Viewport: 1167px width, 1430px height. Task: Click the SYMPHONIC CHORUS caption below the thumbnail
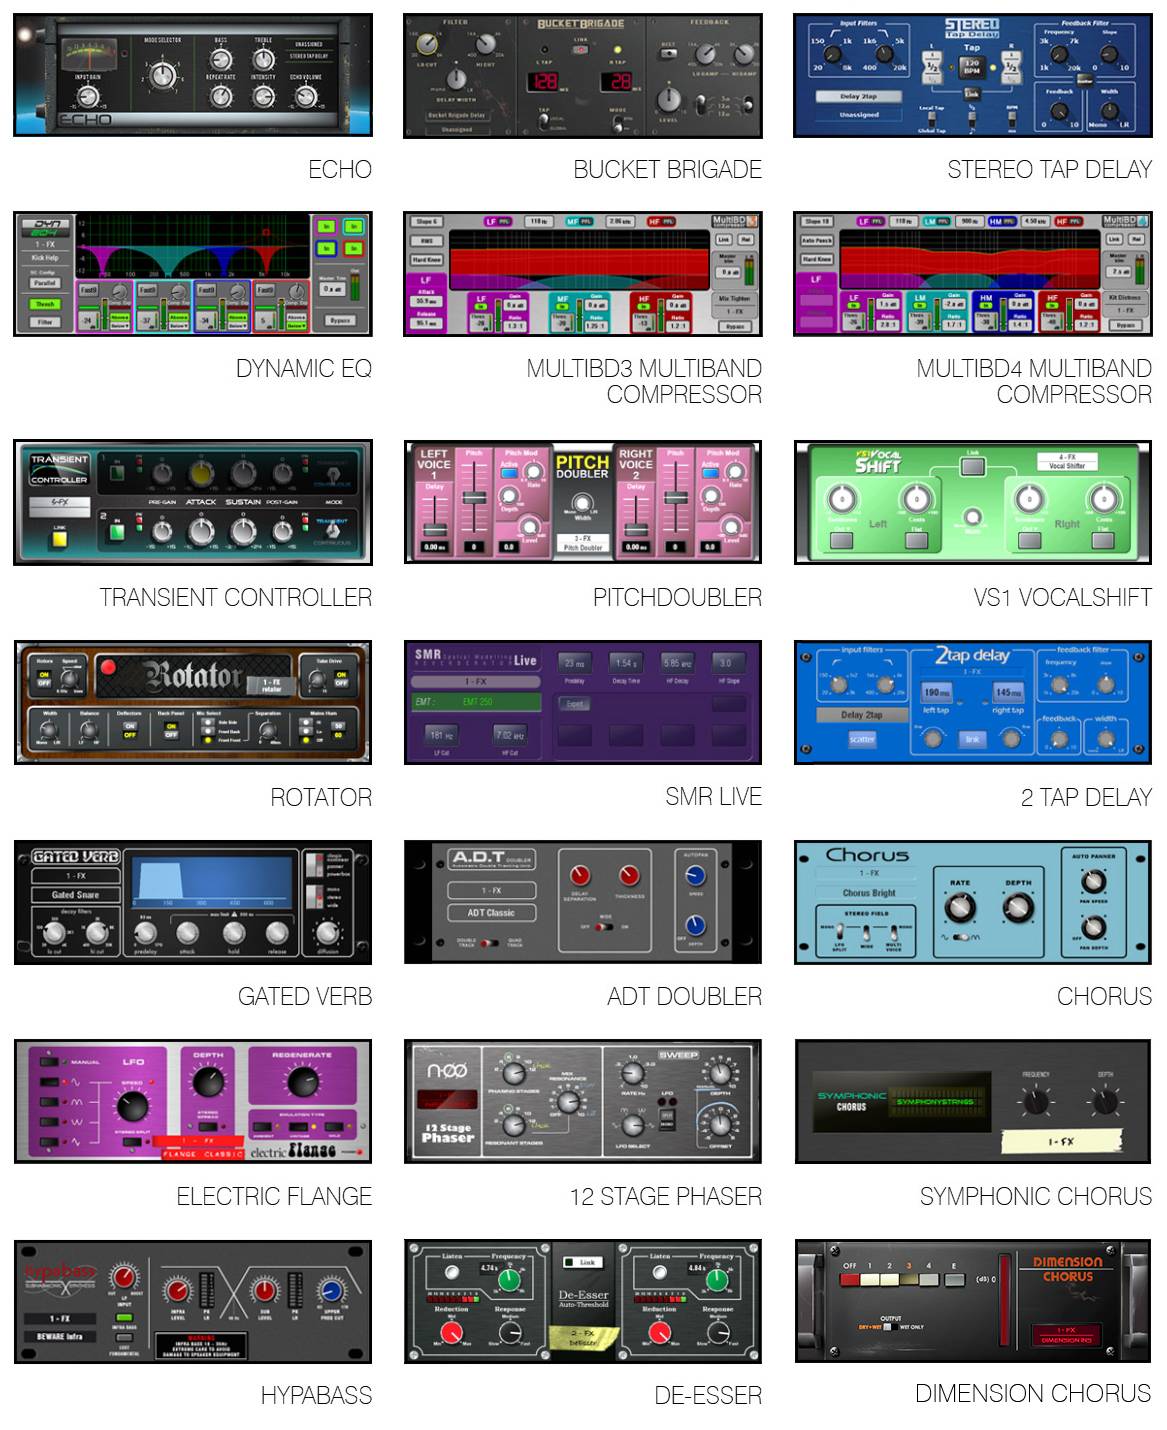pos(1035,1197)
